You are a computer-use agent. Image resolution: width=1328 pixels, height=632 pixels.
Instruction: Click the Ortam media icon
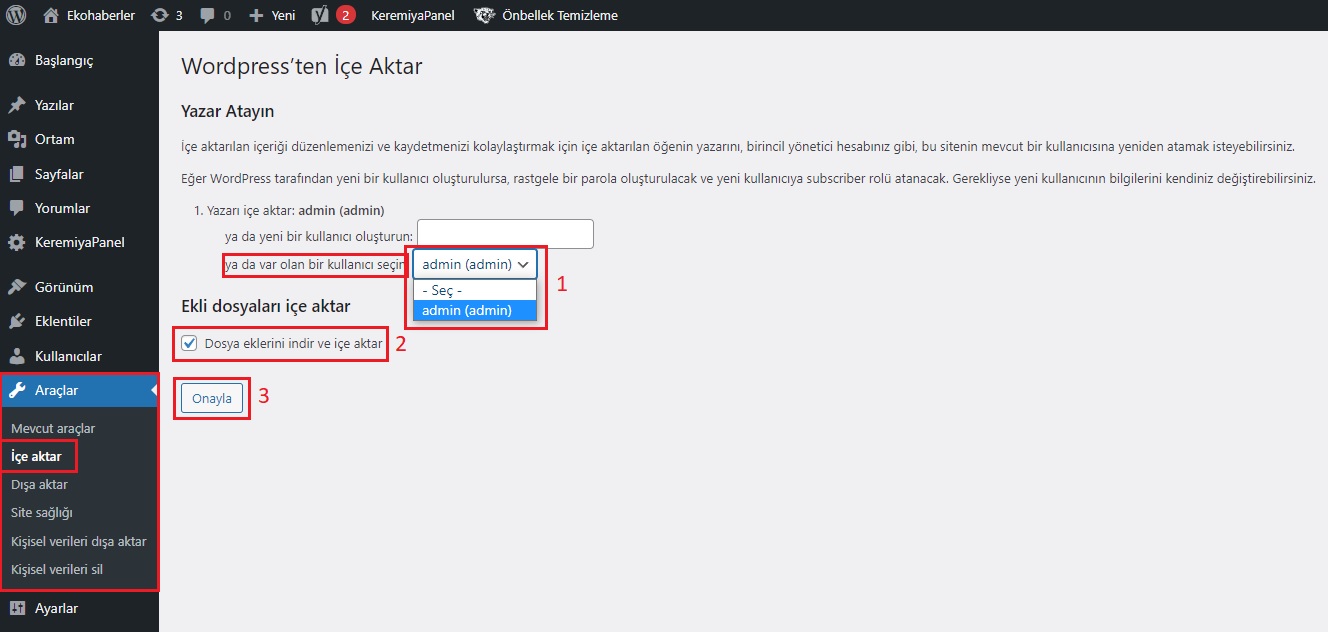(x=16, y=139)
